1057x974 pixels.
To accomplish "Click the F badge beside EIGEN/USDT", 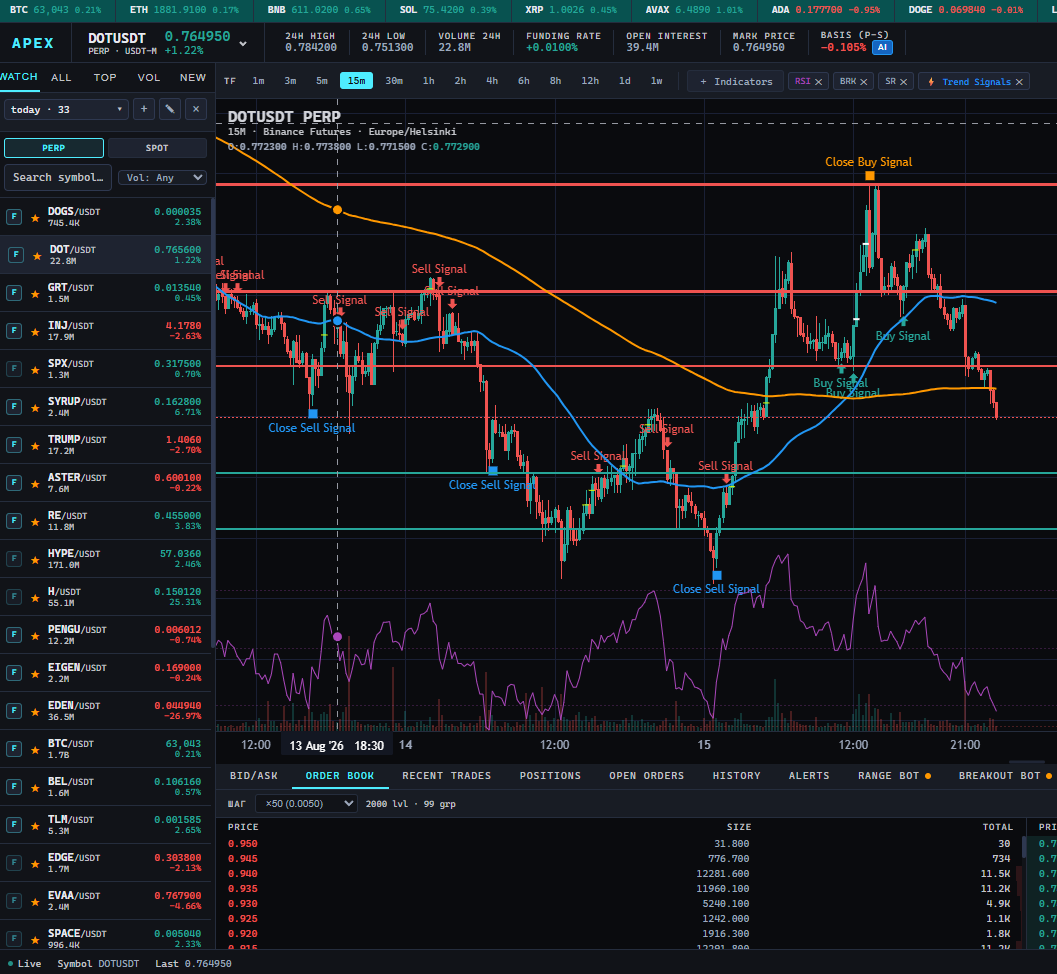I will point(13,673).
